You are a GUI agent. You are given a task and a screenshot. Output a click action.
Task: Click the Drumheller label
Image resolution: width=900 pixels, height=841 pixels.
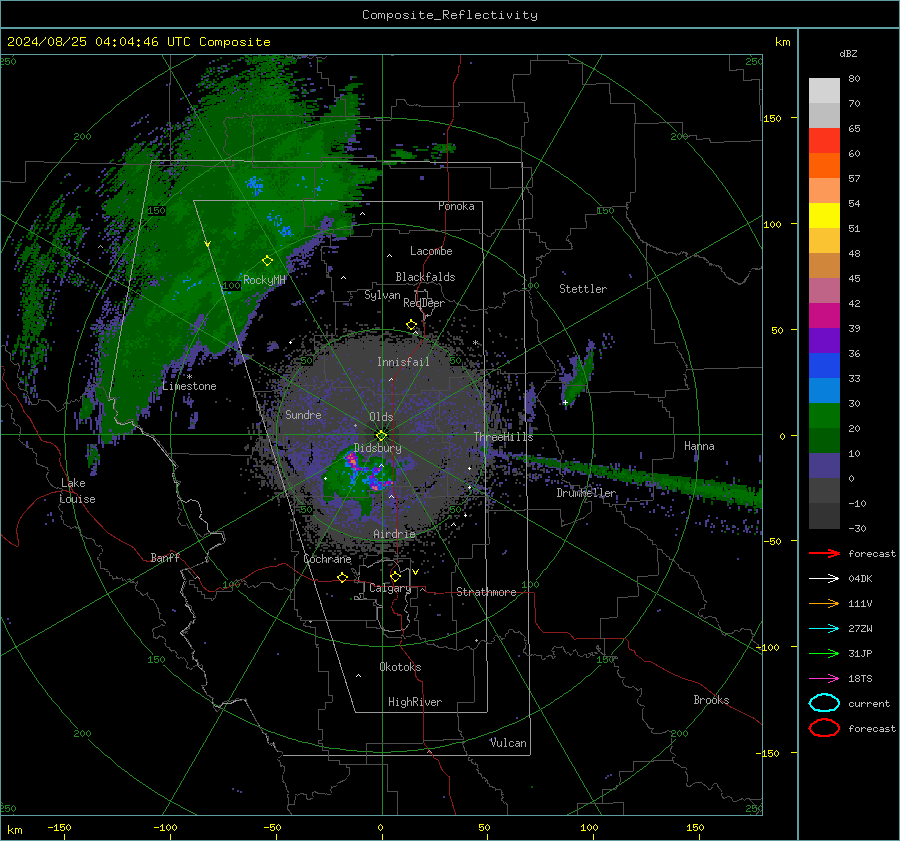[x=586, y=493]
